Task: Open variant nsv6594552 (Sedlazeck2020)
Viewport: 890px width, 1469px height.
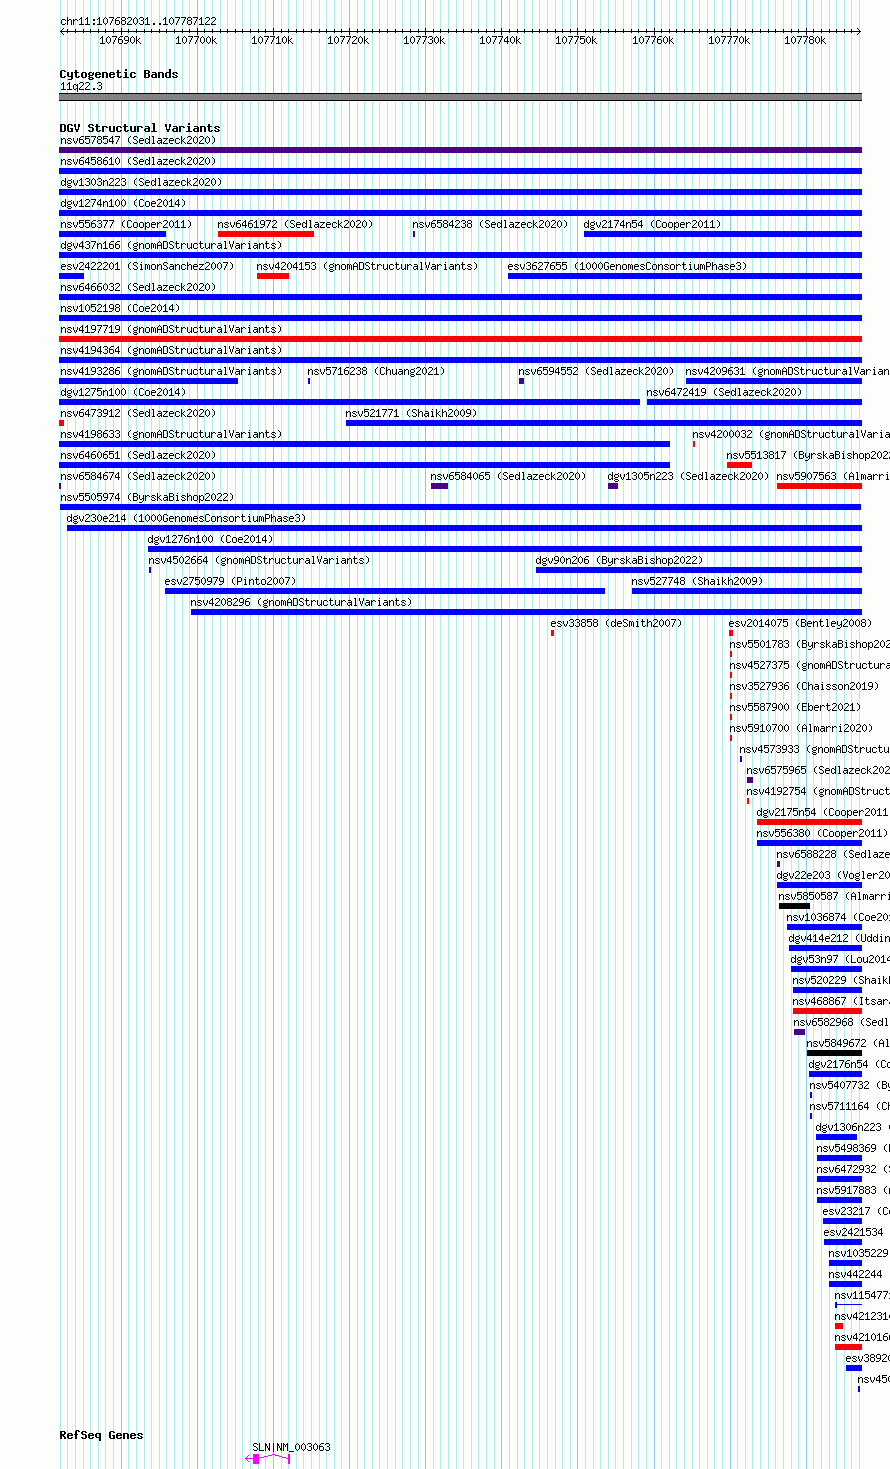Action: coord(596,371)
